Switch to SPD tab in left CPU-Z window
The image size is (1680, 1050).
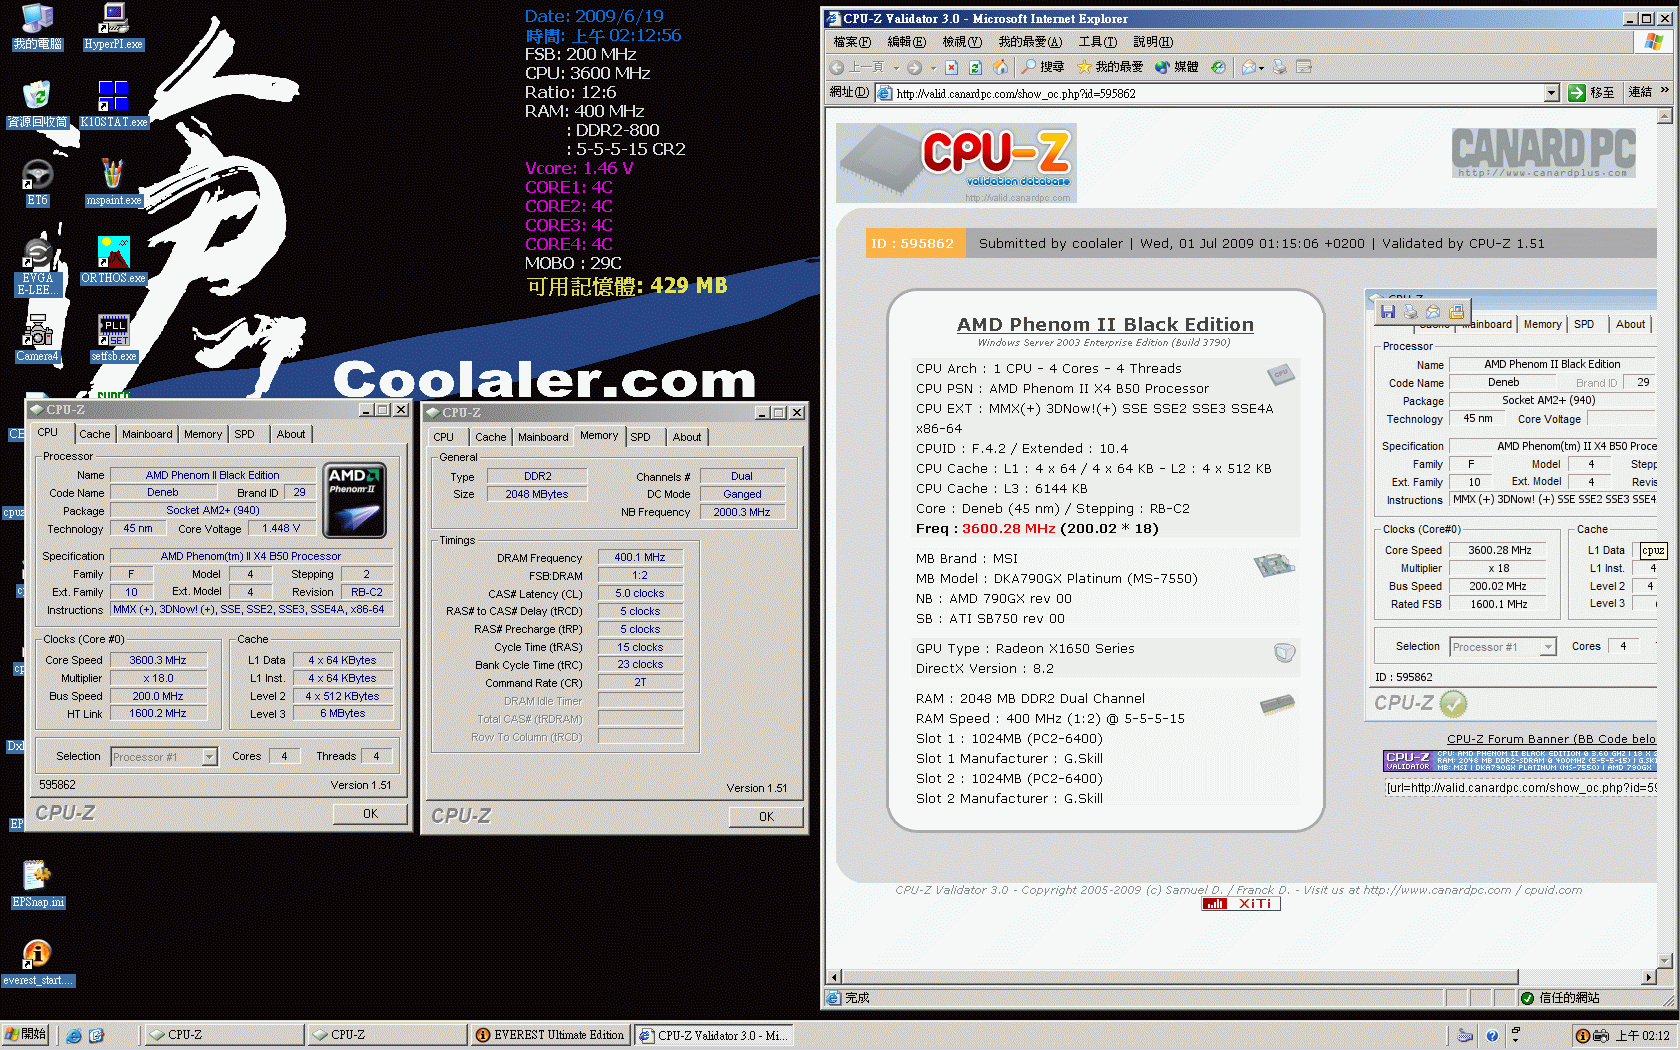[245, 434]
